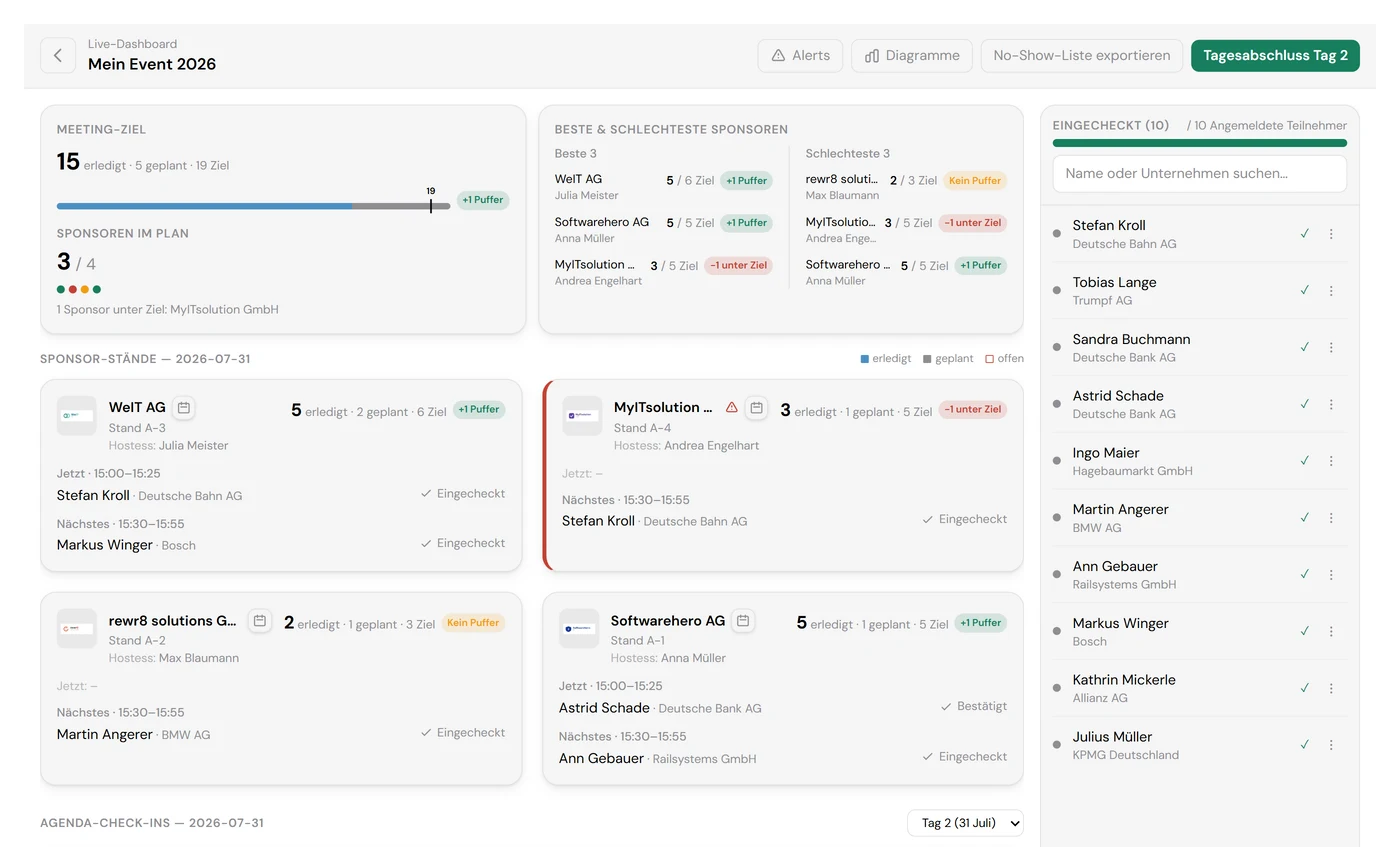Viewport: 1400px width, 847px height.
Task: Open the Tag 2 (31 Juli) day dropdown
Action: coord(965,823)
